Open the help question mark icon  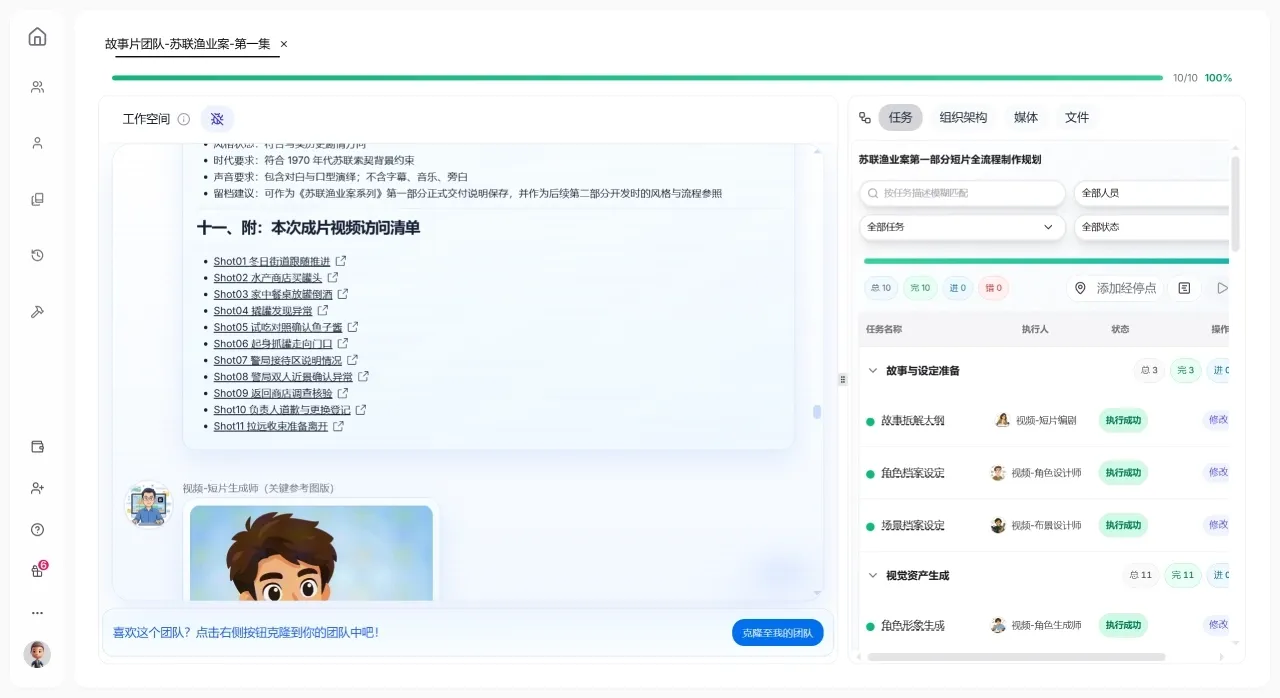point(37,530)
